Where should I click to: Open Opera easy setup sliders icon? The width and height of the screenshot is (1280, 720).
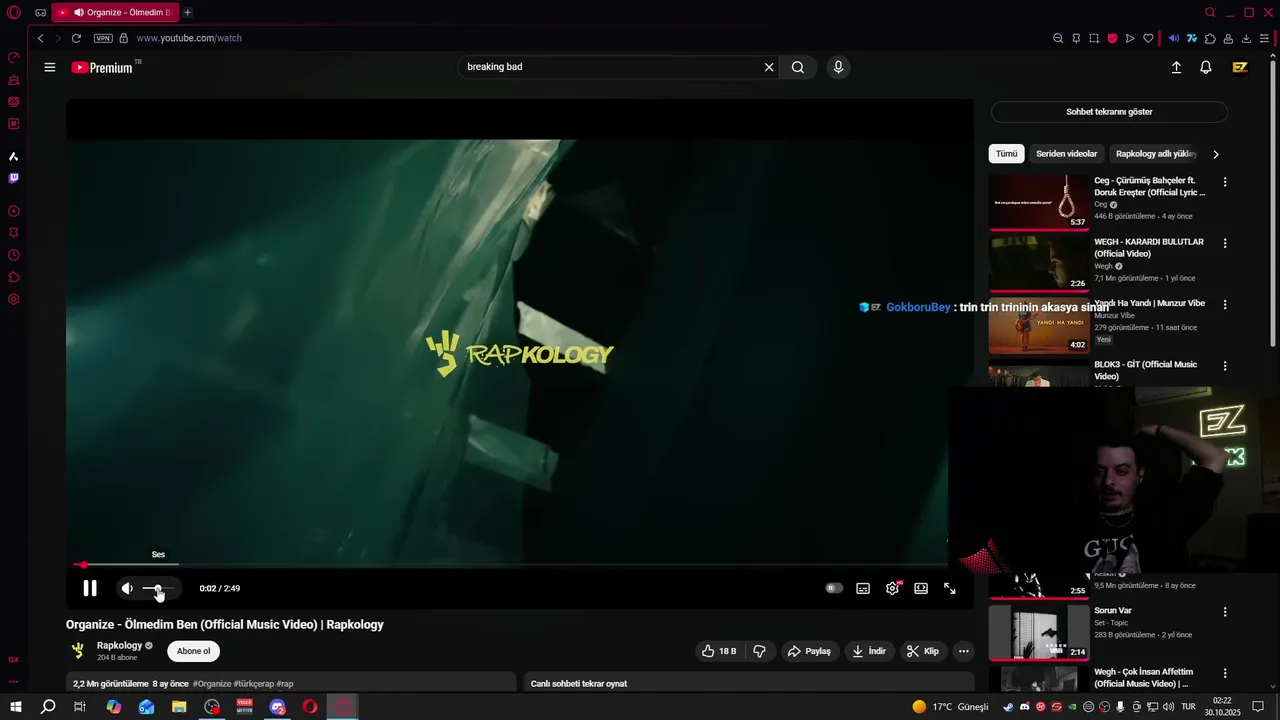pos(1264,38)
